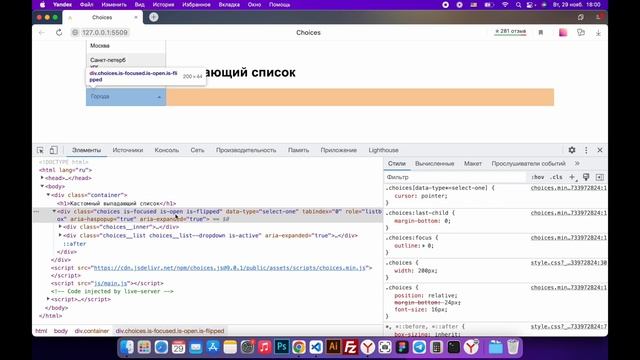Screen dimensions: 640x360
Task: Toggle the :hov element state panel
Action: (538, 177)
